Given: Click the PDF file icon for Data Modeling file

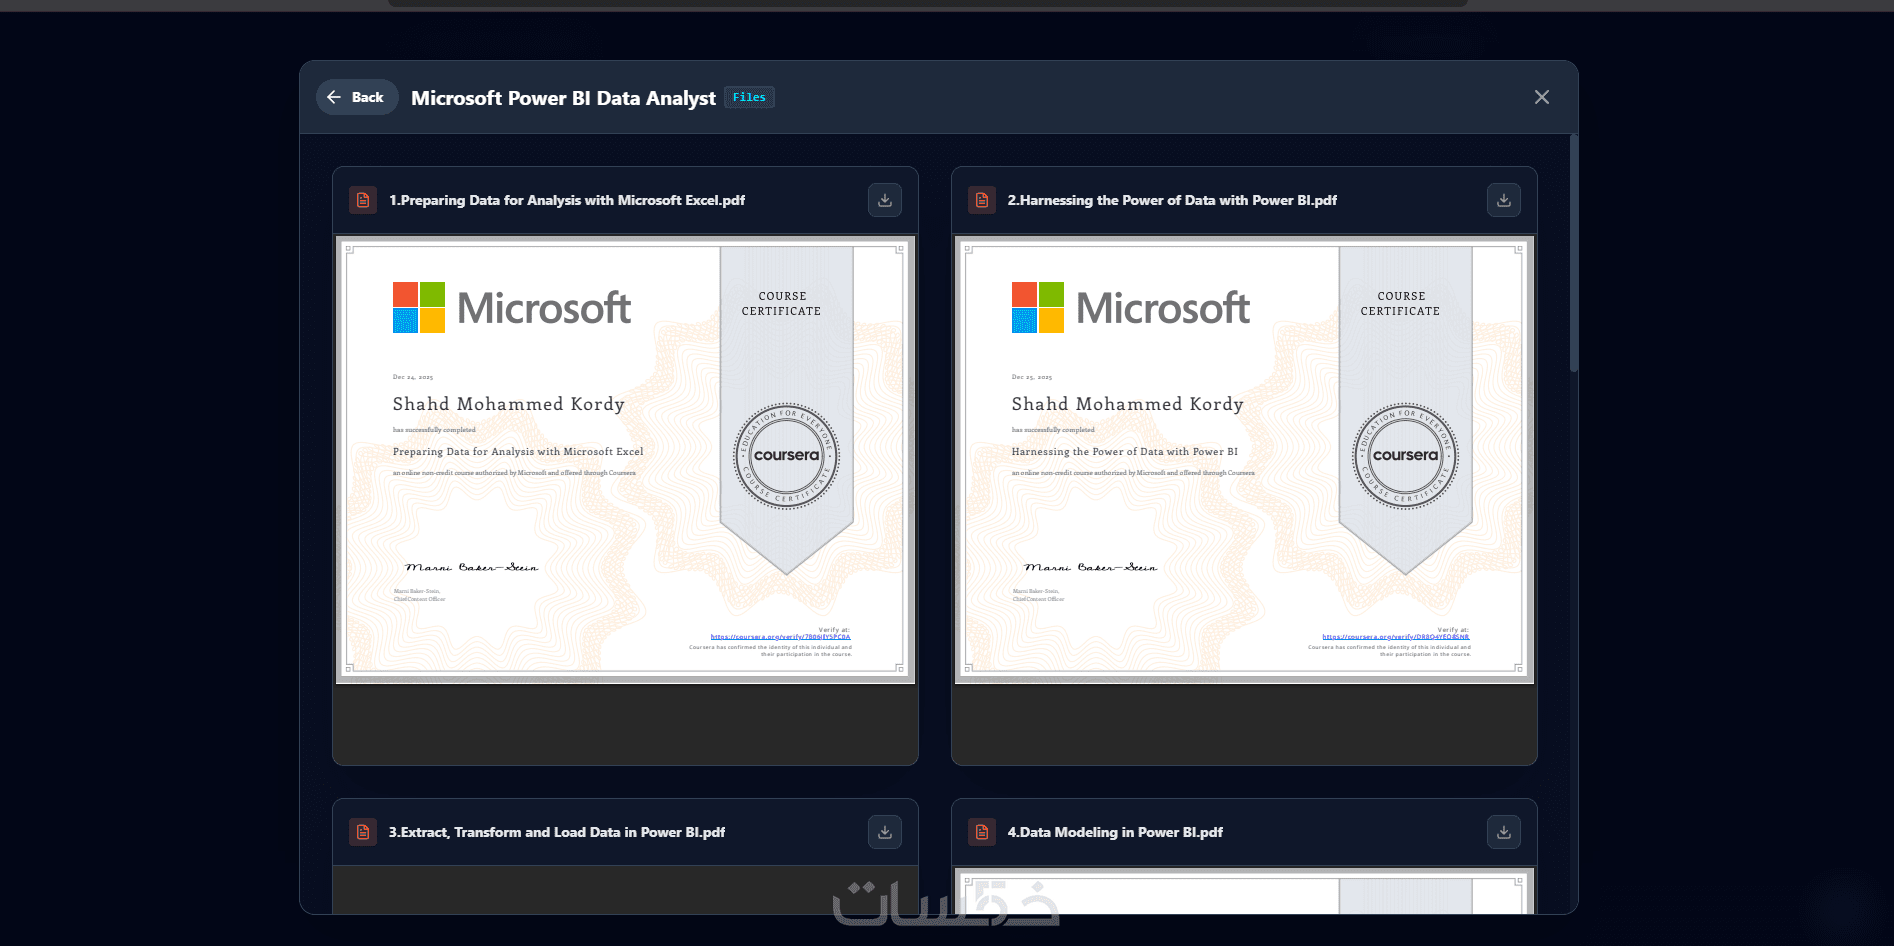Looking at the screenshot, I should coord(982,832).
